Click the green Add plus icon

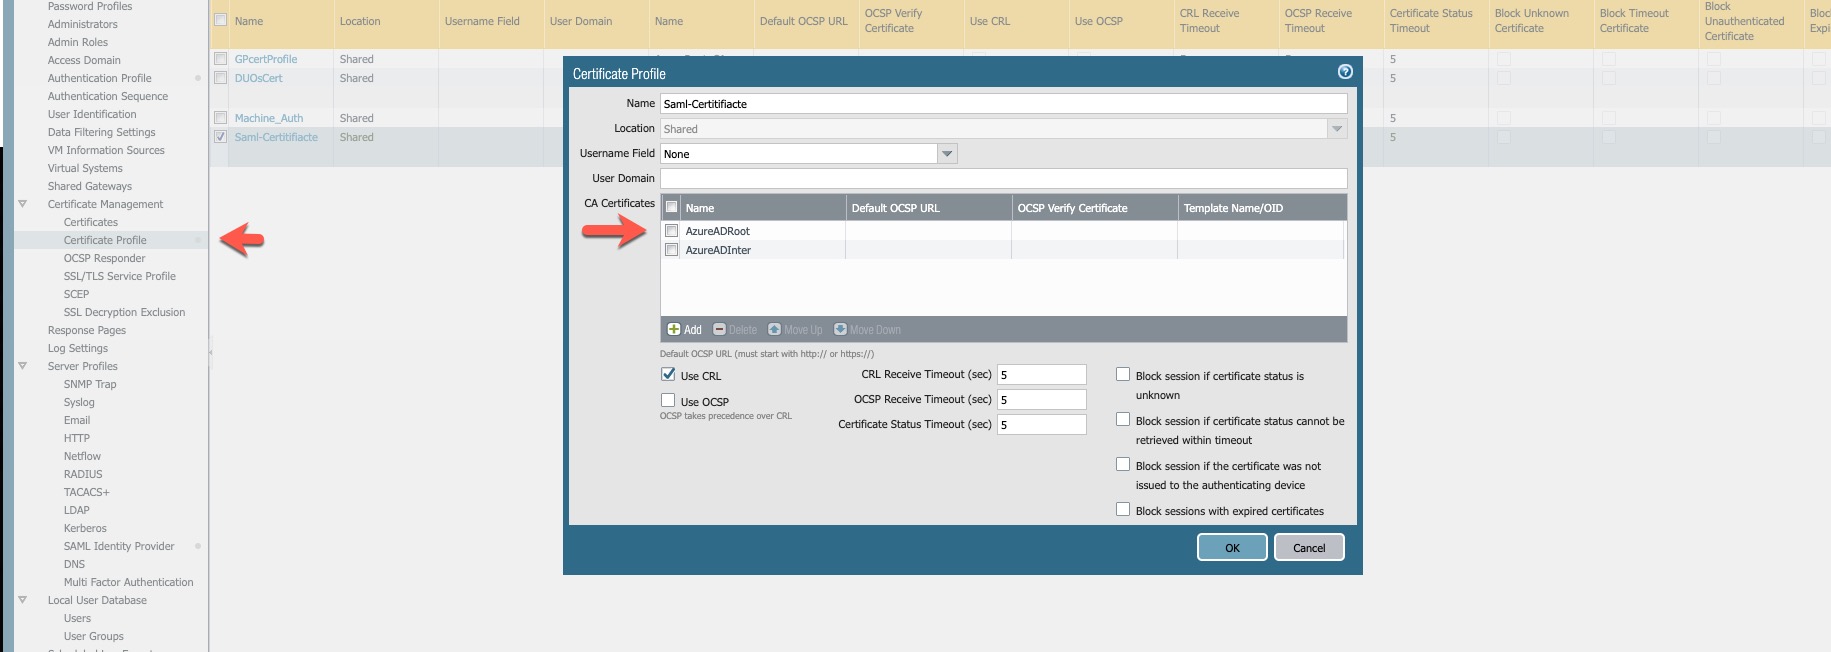(674, 330)
